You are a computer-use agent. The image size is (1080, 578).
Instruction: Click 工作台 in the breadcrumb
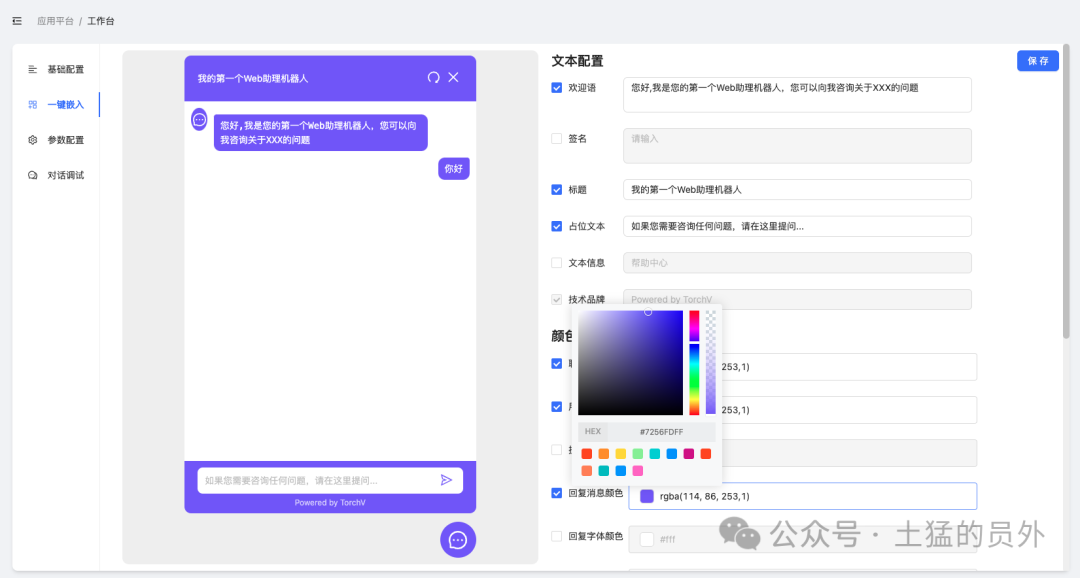[101, 21]
